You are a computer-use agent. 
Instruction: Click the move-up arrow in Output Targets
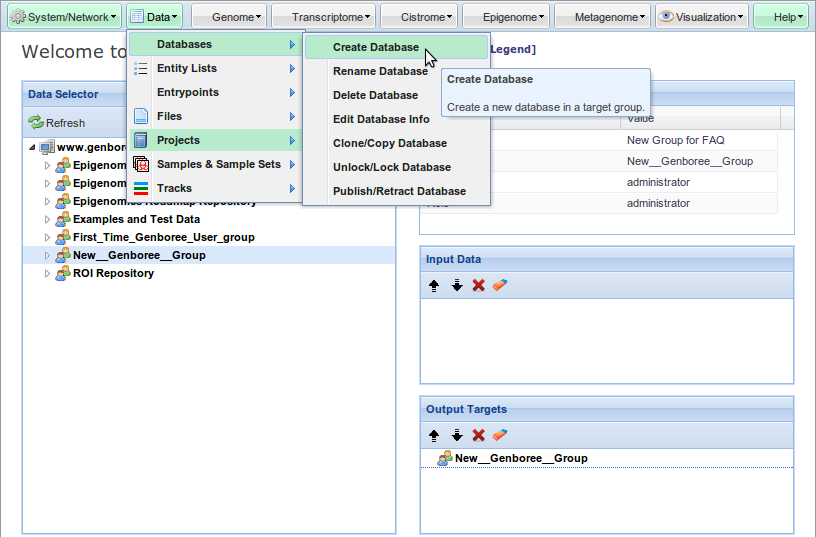tap(434, 435)
